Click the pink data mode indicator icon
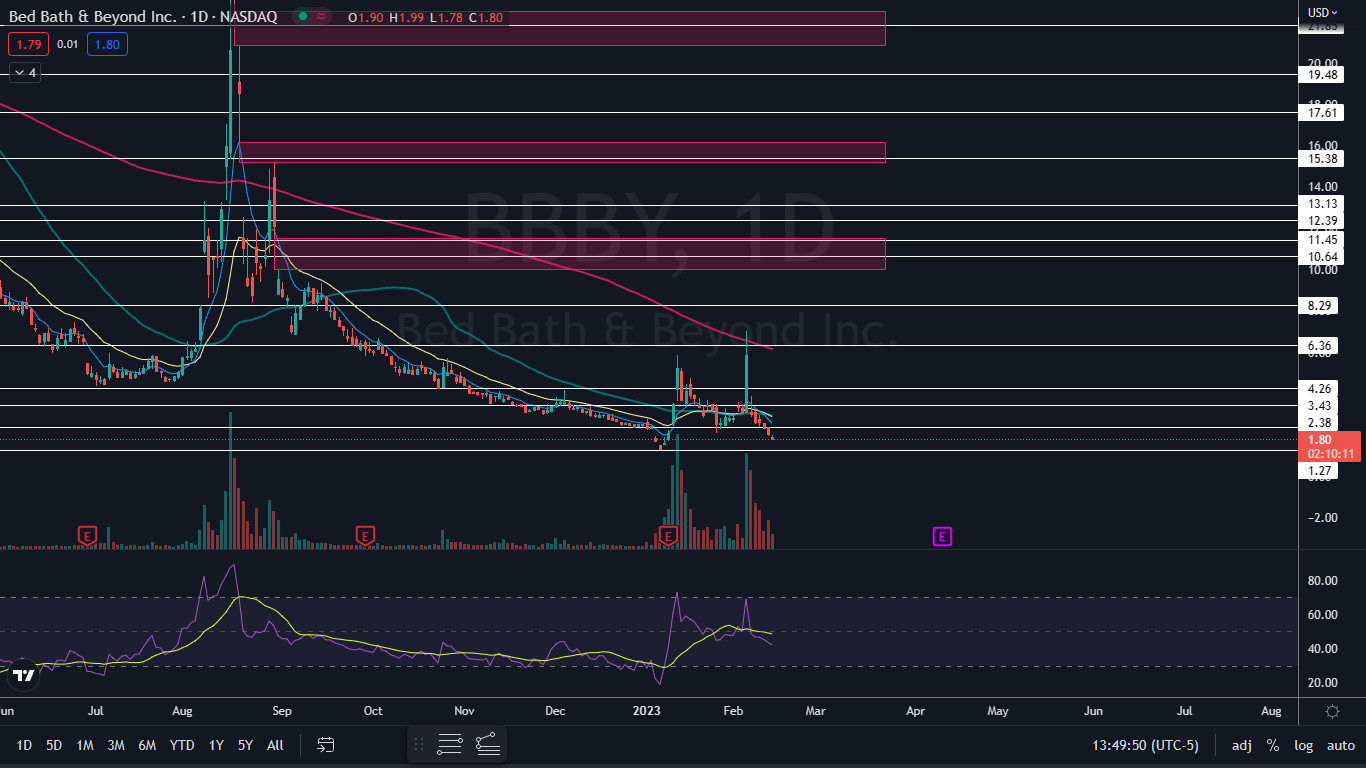Viewport: 1366px width, 768px height. click(322, 17)
